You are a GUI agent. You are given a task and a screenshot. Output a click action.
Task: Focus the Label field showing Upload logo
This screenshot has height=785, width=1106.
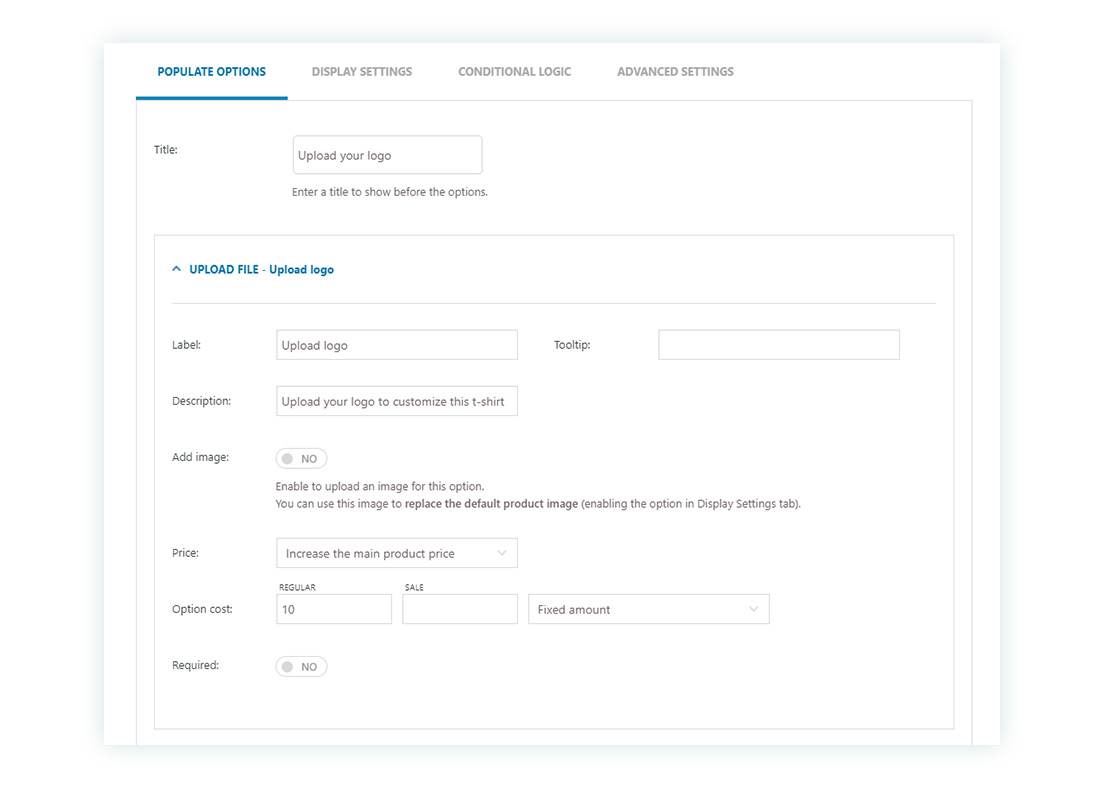coord(396,344)
